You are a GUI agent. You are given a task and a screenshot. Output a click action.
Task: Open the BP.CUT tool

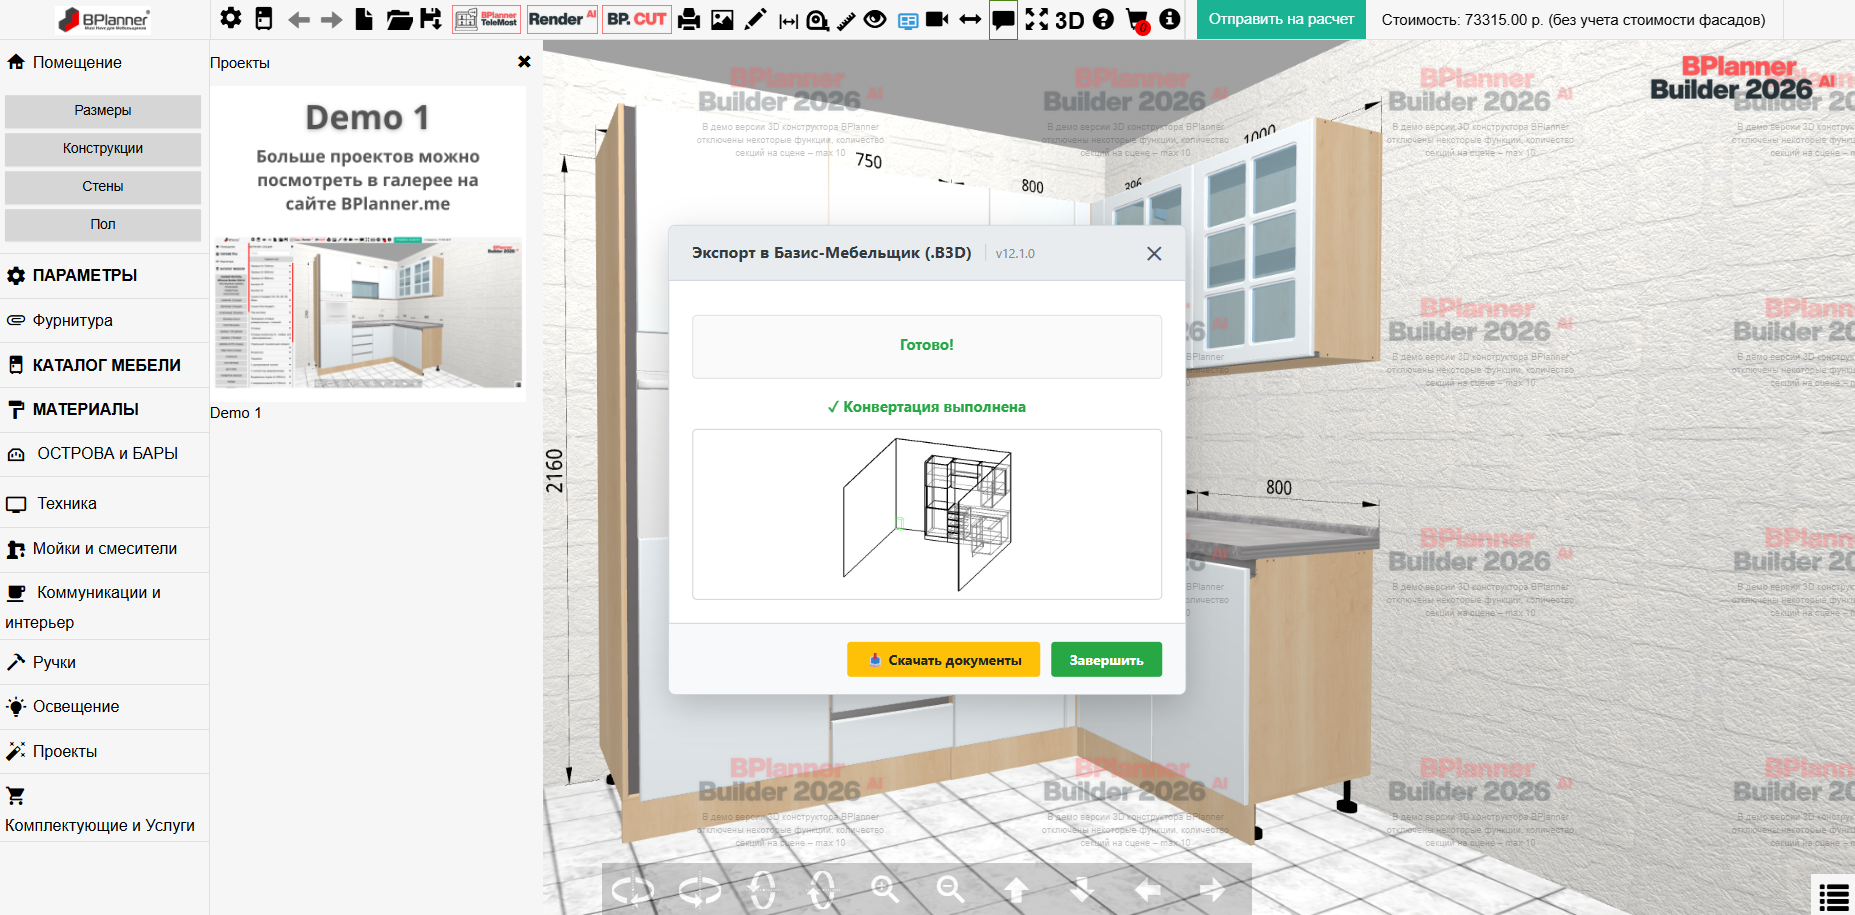pos(637,19)
